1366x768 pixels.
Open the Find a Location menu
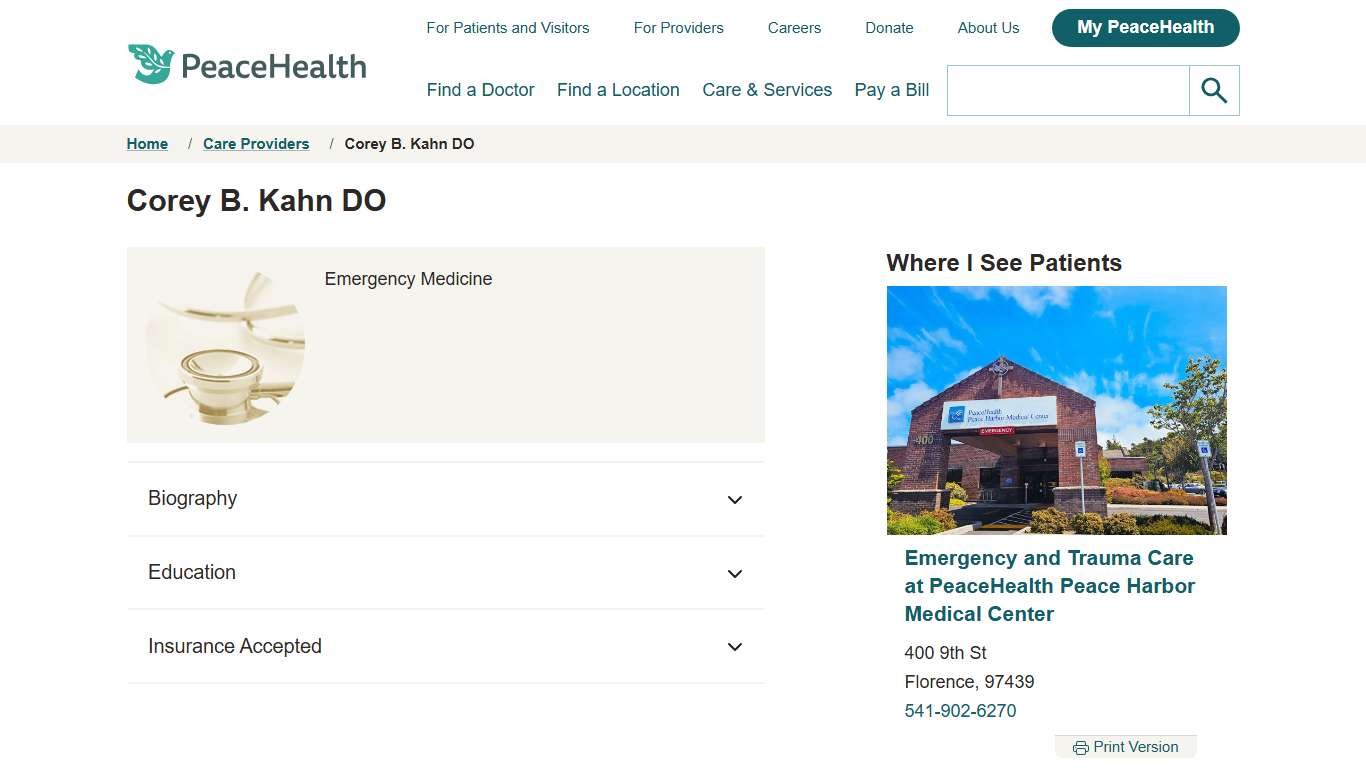pyautogui.click(x=618, y=90)
